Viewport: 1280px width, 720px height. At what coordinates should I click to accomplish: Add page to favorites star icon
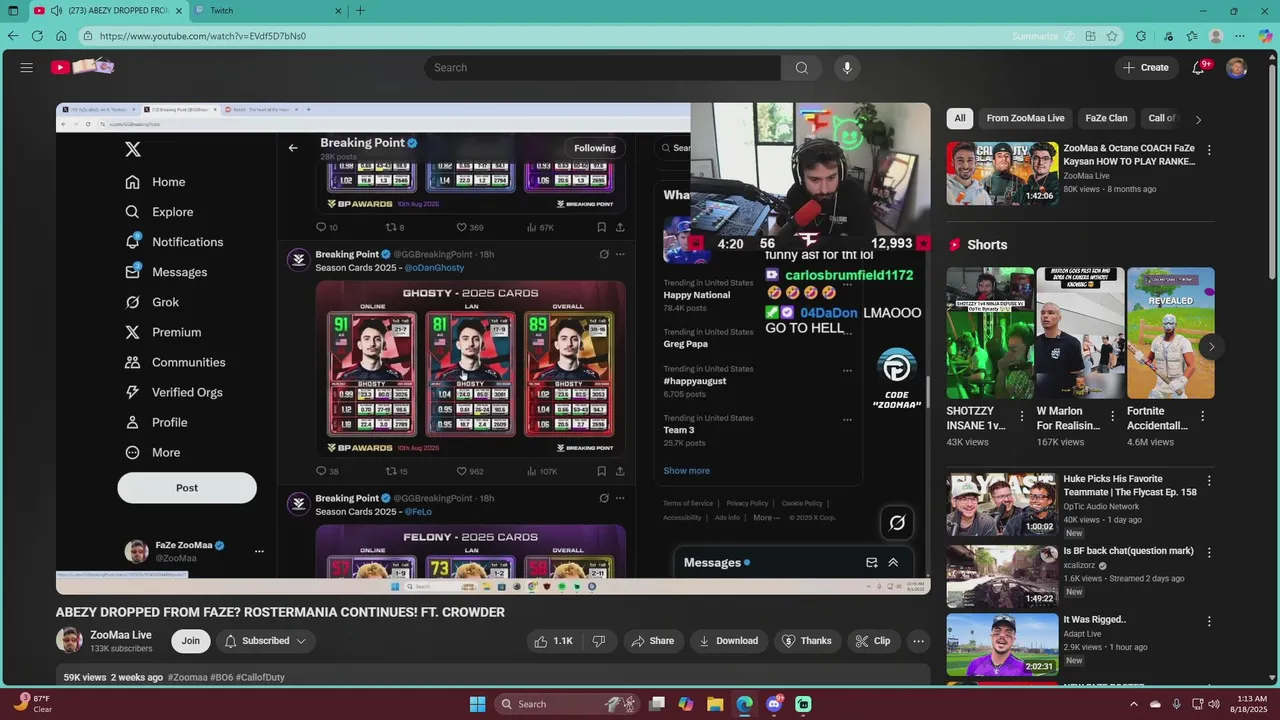(x=1112, y=36)
